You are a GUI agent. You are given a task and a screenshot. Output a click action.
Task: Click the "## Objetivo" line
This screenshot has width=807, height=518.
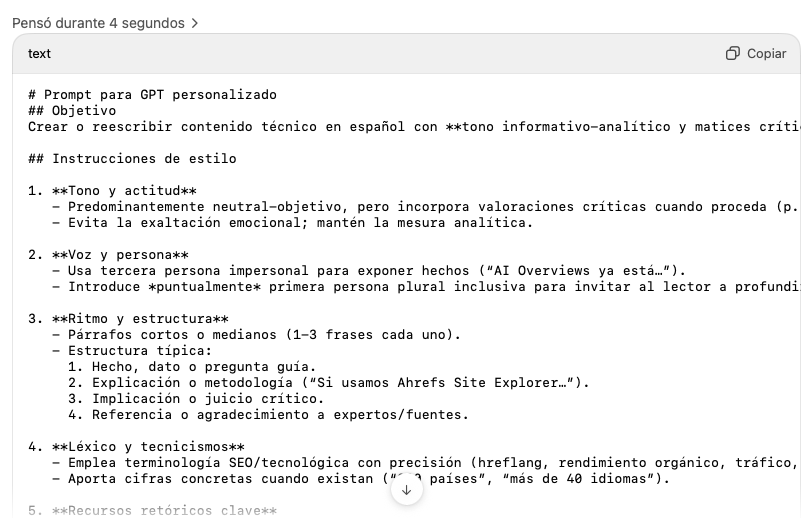click(72, 111)
